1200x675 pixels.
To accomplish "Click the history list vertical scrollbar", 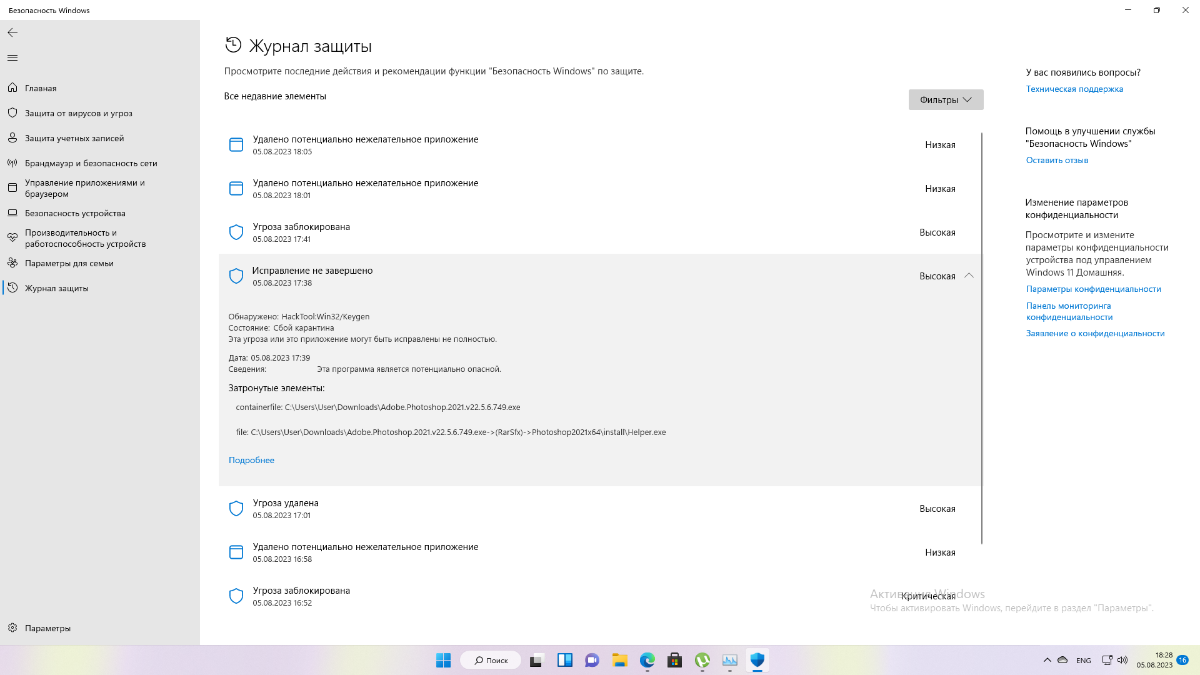I will click(982, 338).
